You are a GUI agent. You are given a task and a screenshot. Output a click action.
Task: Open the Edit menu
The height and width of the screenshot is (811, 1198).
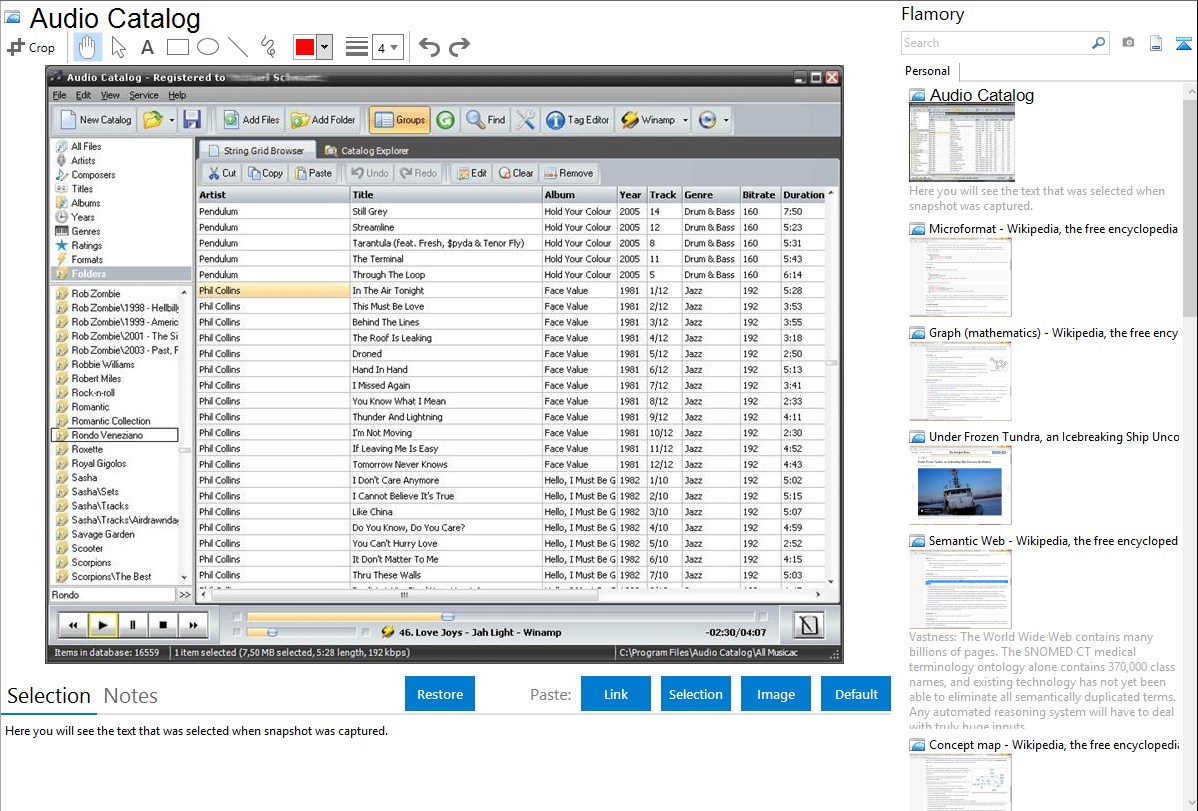tap(83, 96)
